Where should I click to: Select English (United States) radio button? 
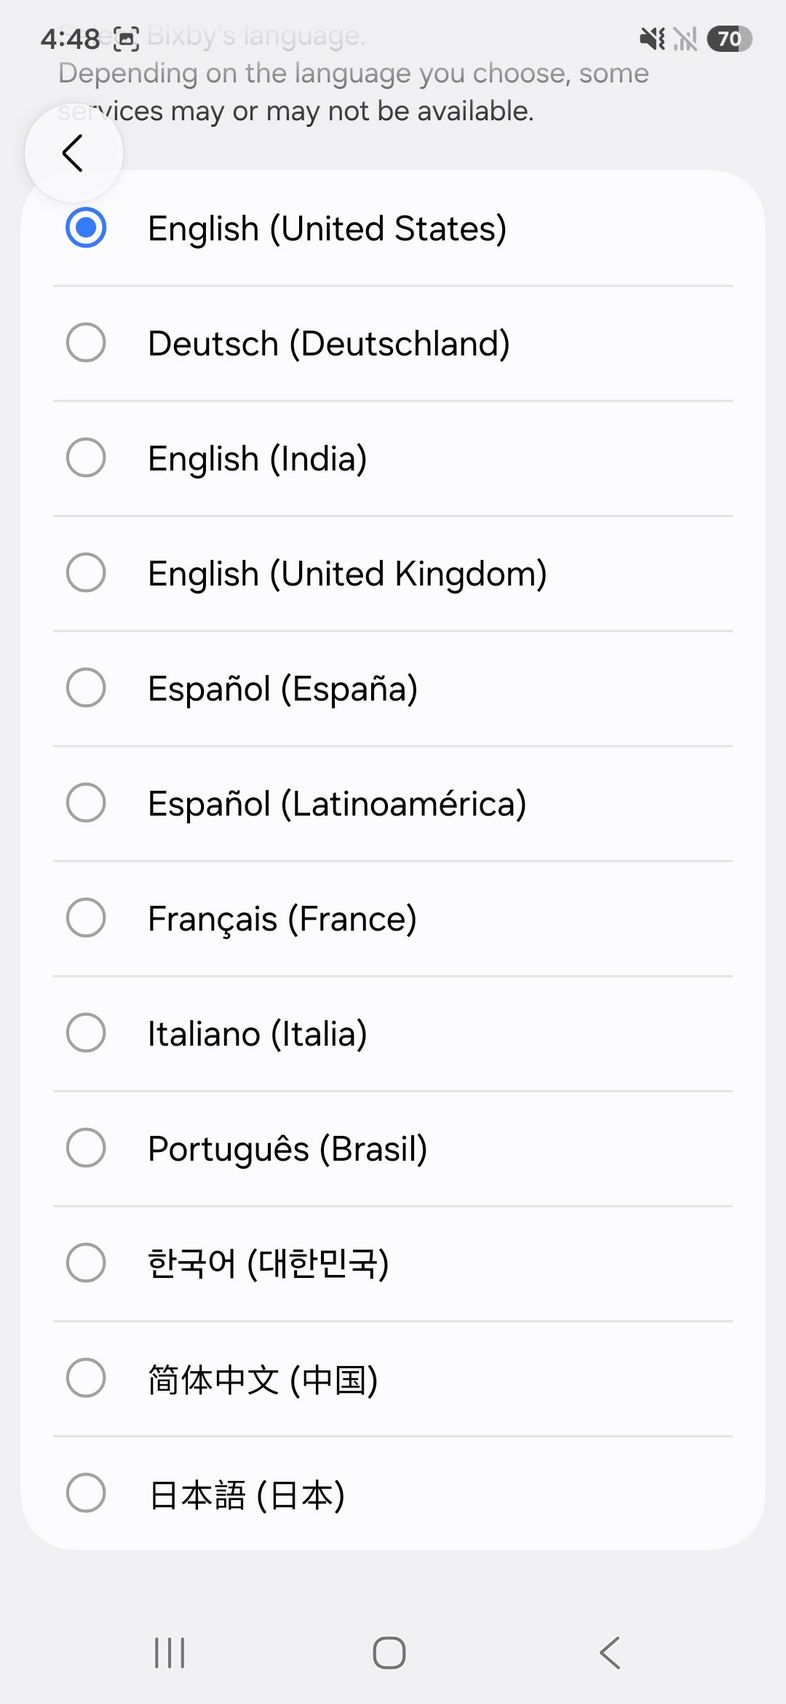86,228
